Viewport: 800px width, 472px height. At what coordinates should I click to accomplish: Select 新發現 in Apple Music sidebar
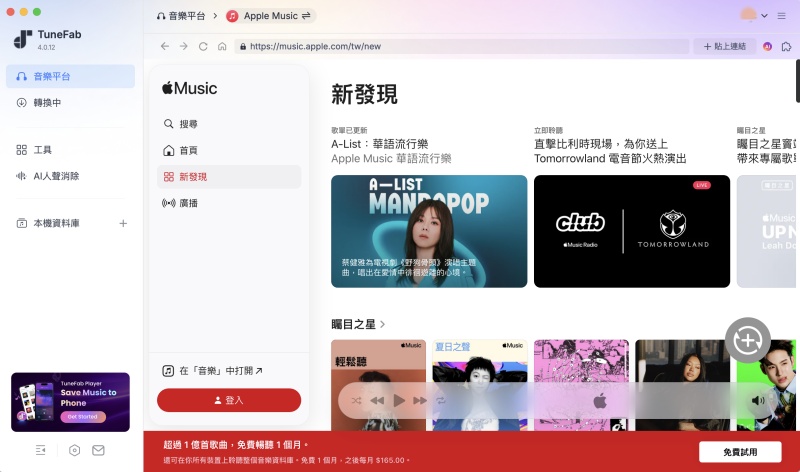(x=229, y=177)
